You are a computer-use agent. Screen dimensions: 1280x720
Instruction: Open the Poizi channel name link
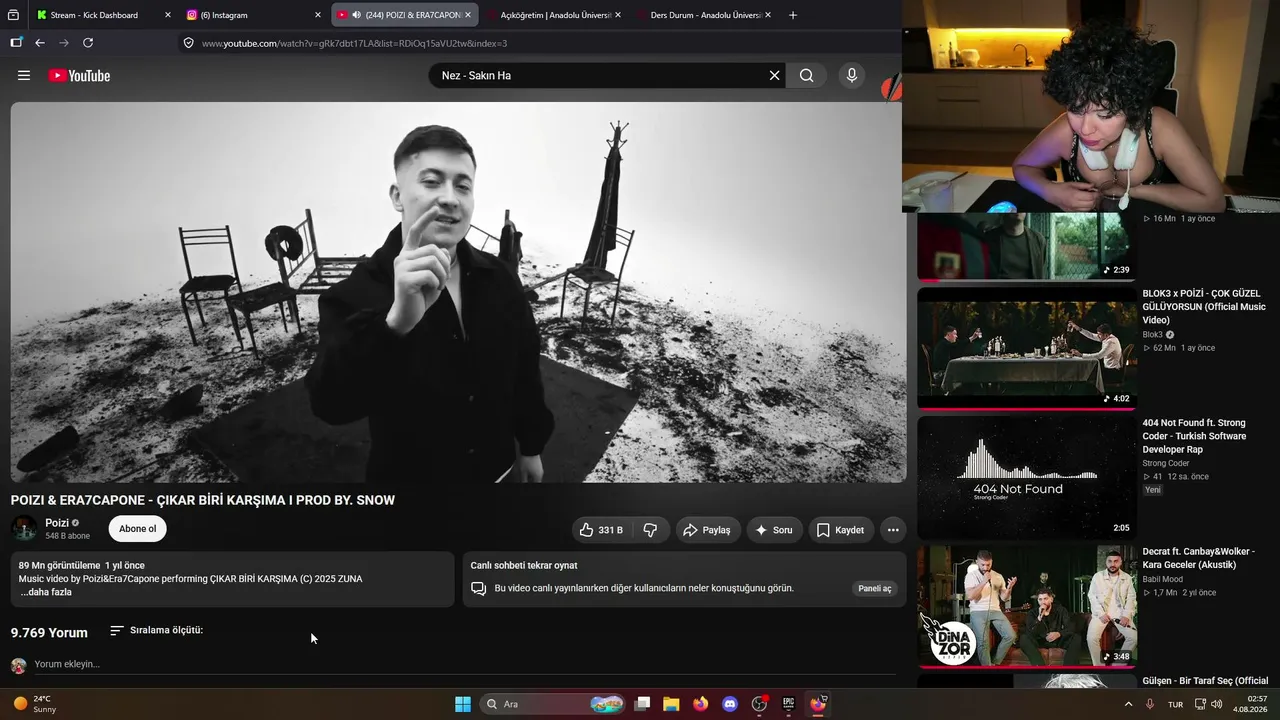[57, 523]
